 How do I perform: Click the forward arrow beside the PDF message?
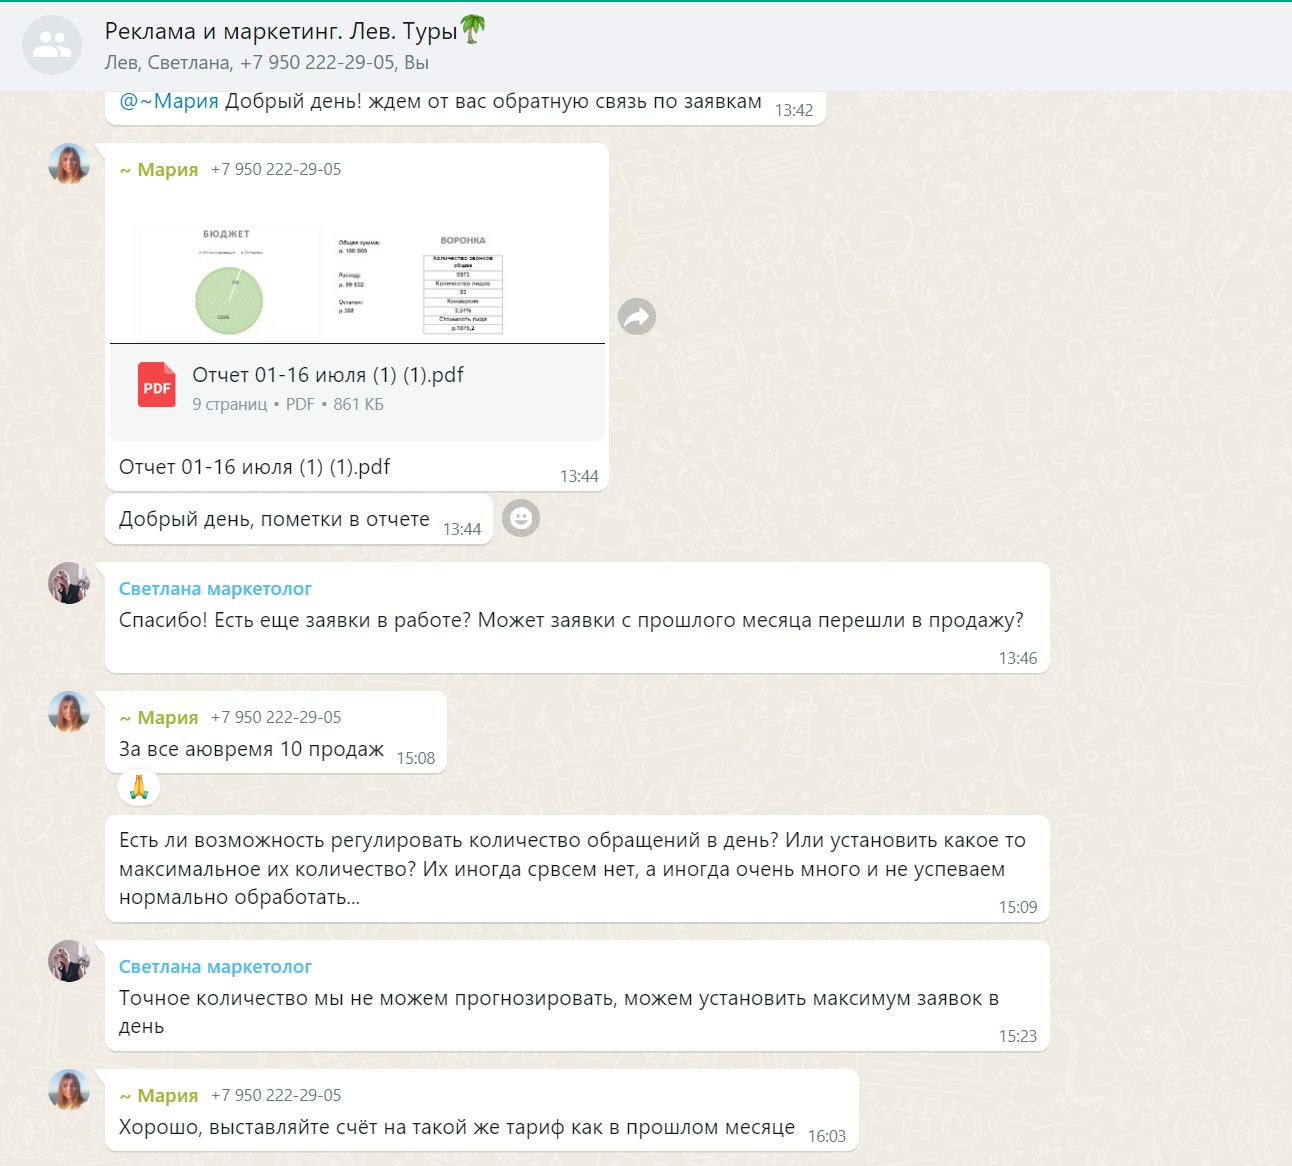[x=637, y=317]
